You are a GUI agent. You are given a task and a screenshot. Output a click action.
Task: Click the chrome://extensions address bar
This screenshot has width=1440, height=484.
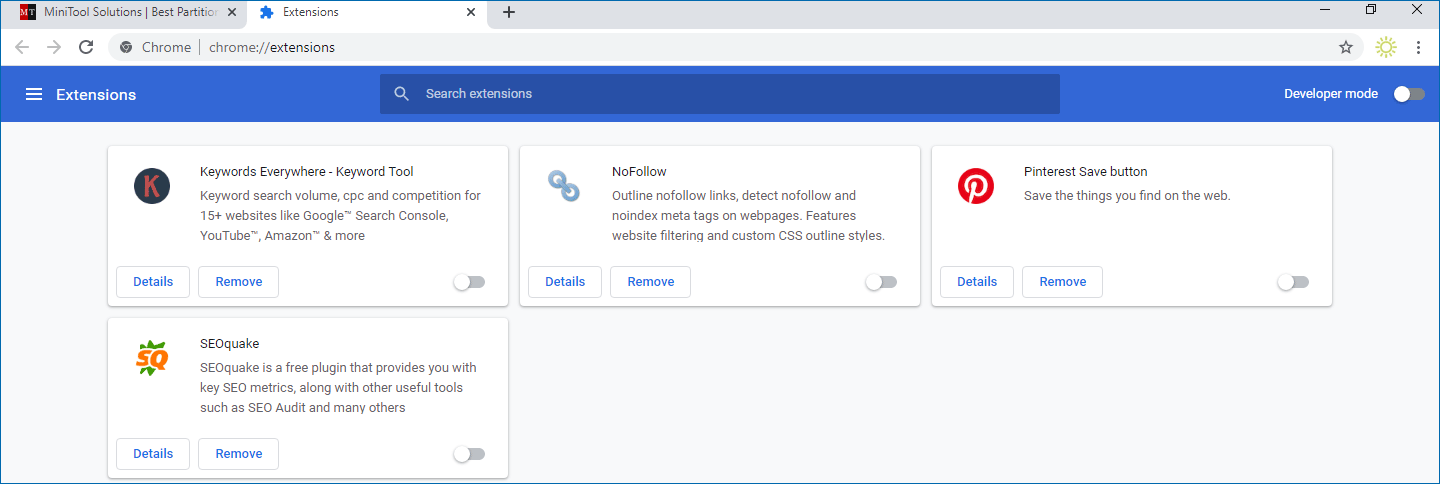(x=735, y=47)
